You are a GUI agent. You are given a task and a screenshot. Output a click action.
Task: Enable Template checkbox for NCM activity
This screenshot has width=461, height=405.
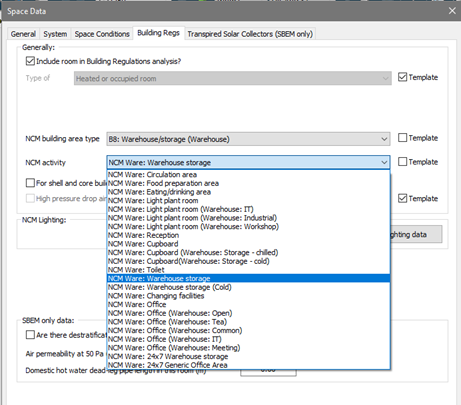402,162
